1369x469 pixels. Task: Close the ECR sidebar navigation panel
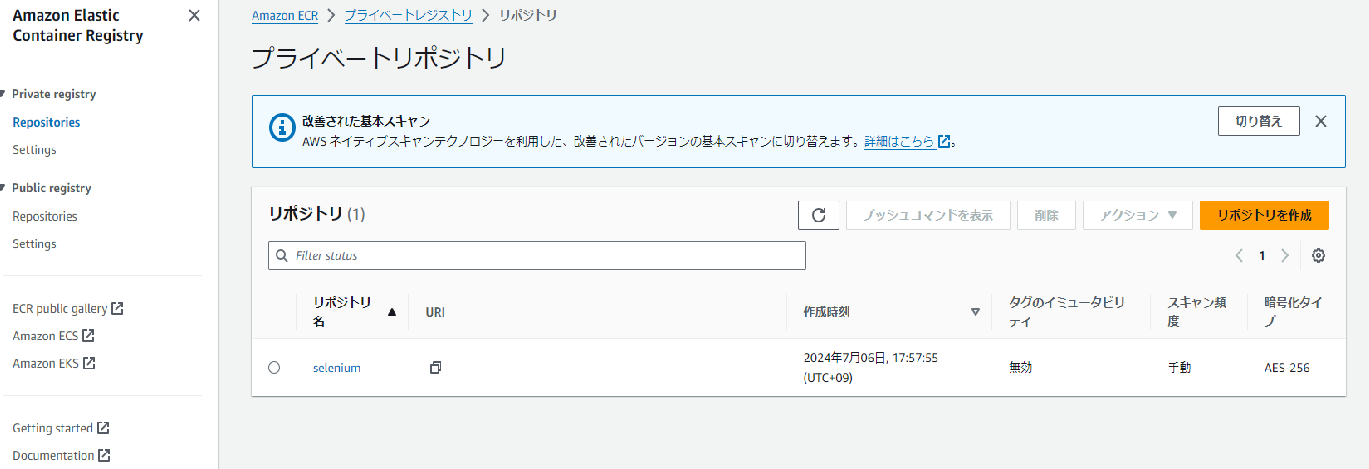pyautogui.click(x=194, y=15)
